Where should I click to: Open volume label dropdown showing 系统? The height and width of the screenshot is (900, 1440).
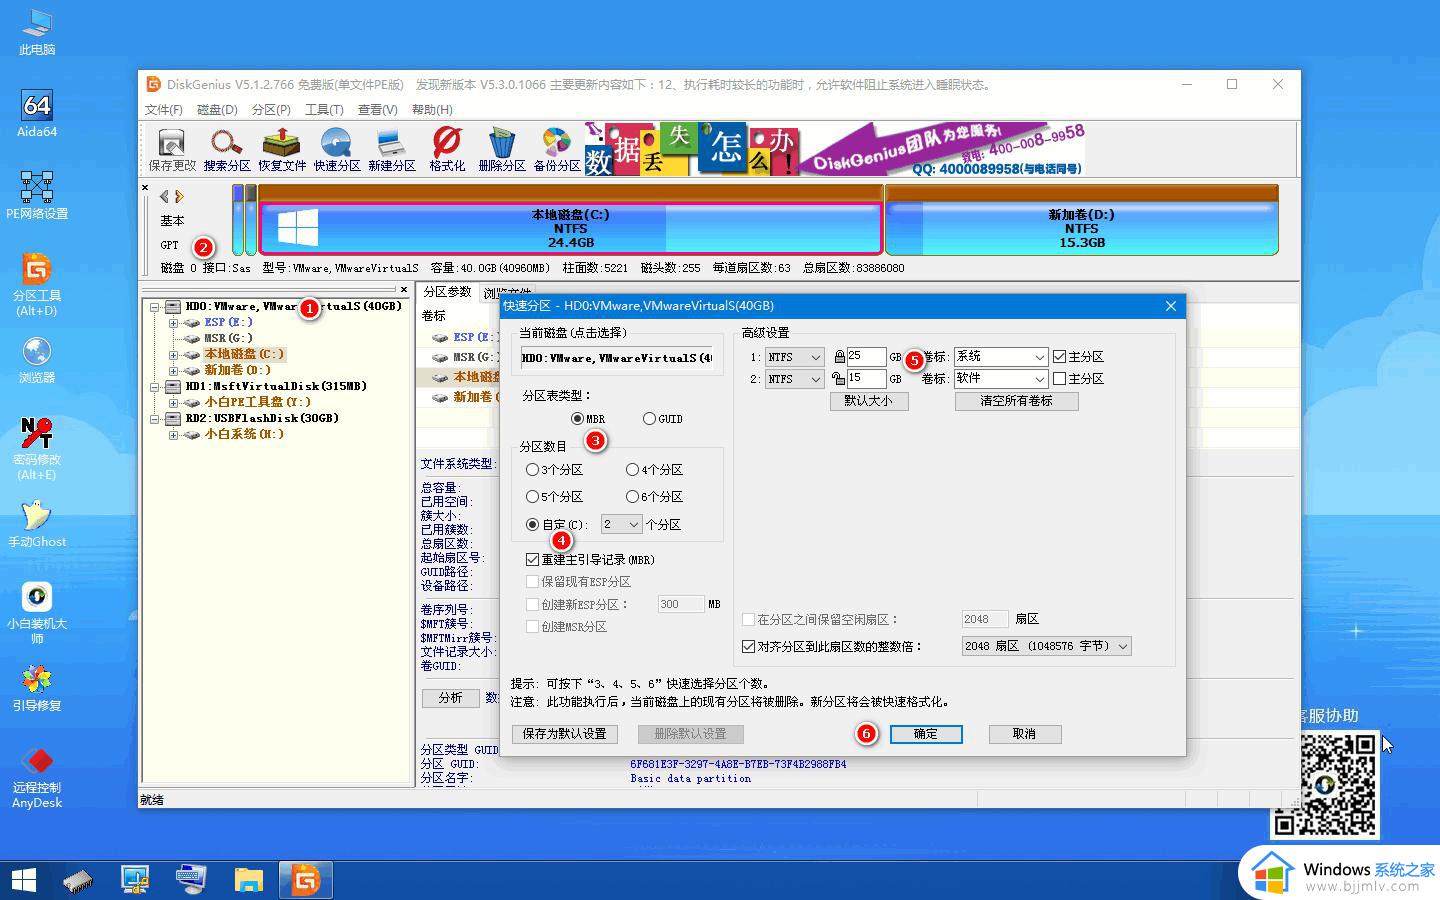[1001, 357]
